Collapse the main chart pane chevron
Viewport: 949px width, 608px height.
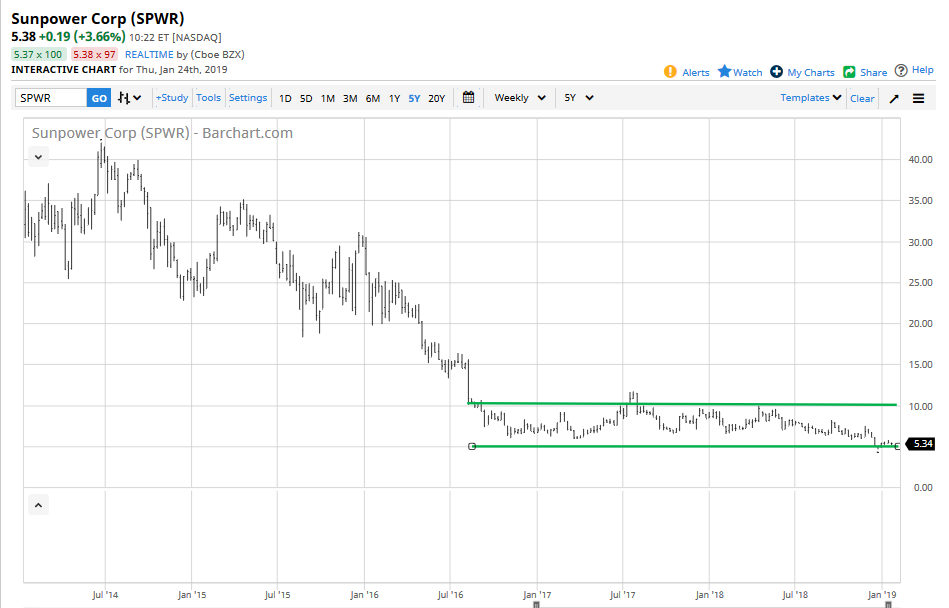click(38, 157)
